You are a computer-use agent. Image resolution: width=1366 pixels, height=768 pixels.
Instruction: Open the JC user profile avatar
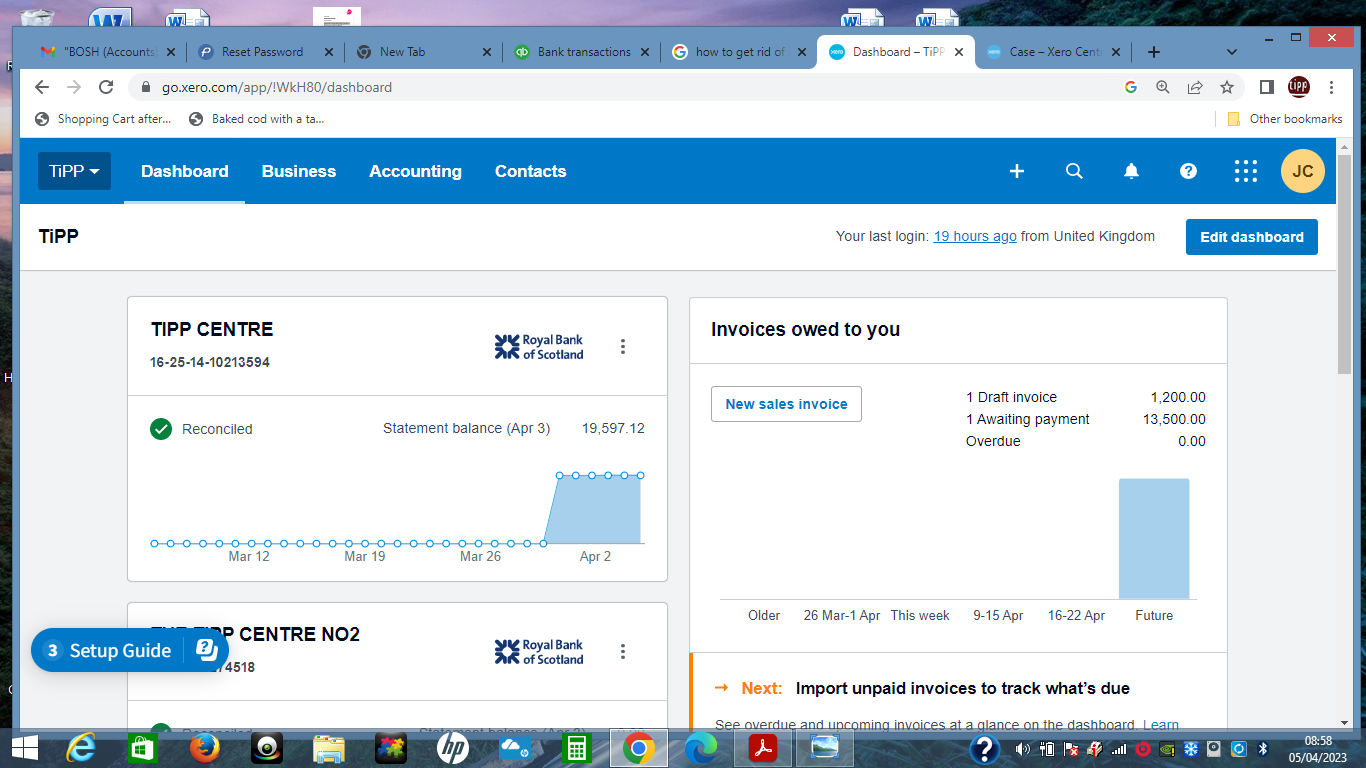(x=1303, y=171)
